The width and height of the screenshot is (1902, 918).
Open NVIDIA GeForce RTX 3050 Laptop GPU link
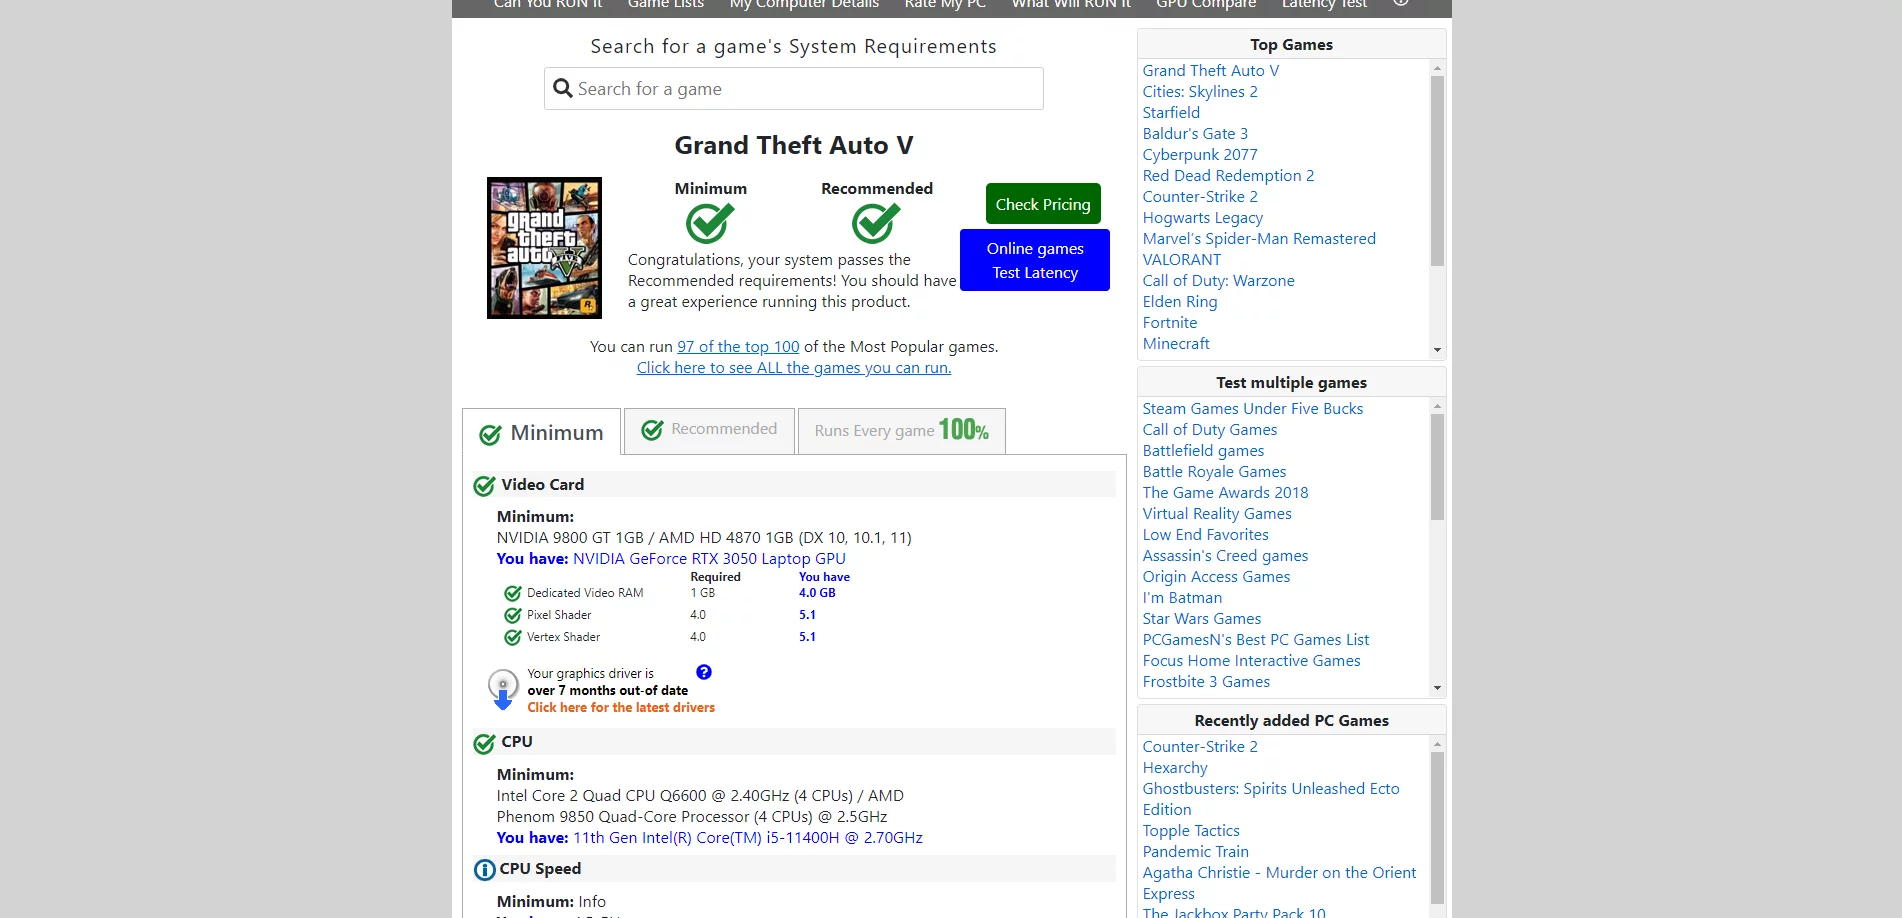[x=709, y=559]
